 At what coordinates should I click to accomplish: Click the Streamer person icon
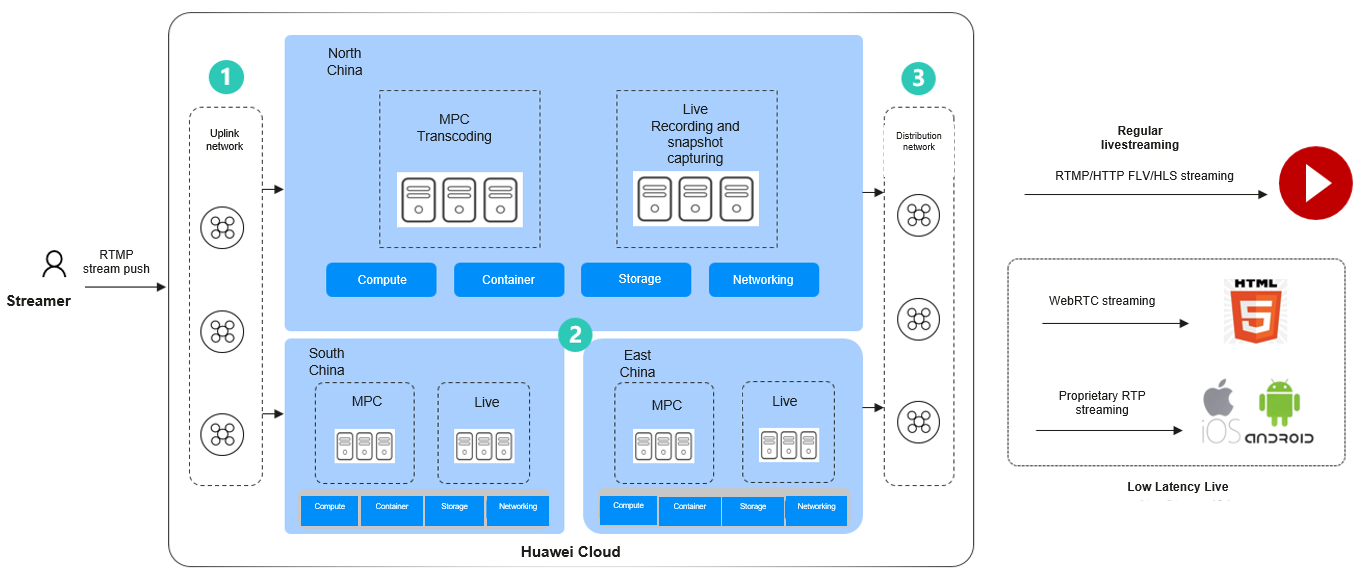click(54, 264)
